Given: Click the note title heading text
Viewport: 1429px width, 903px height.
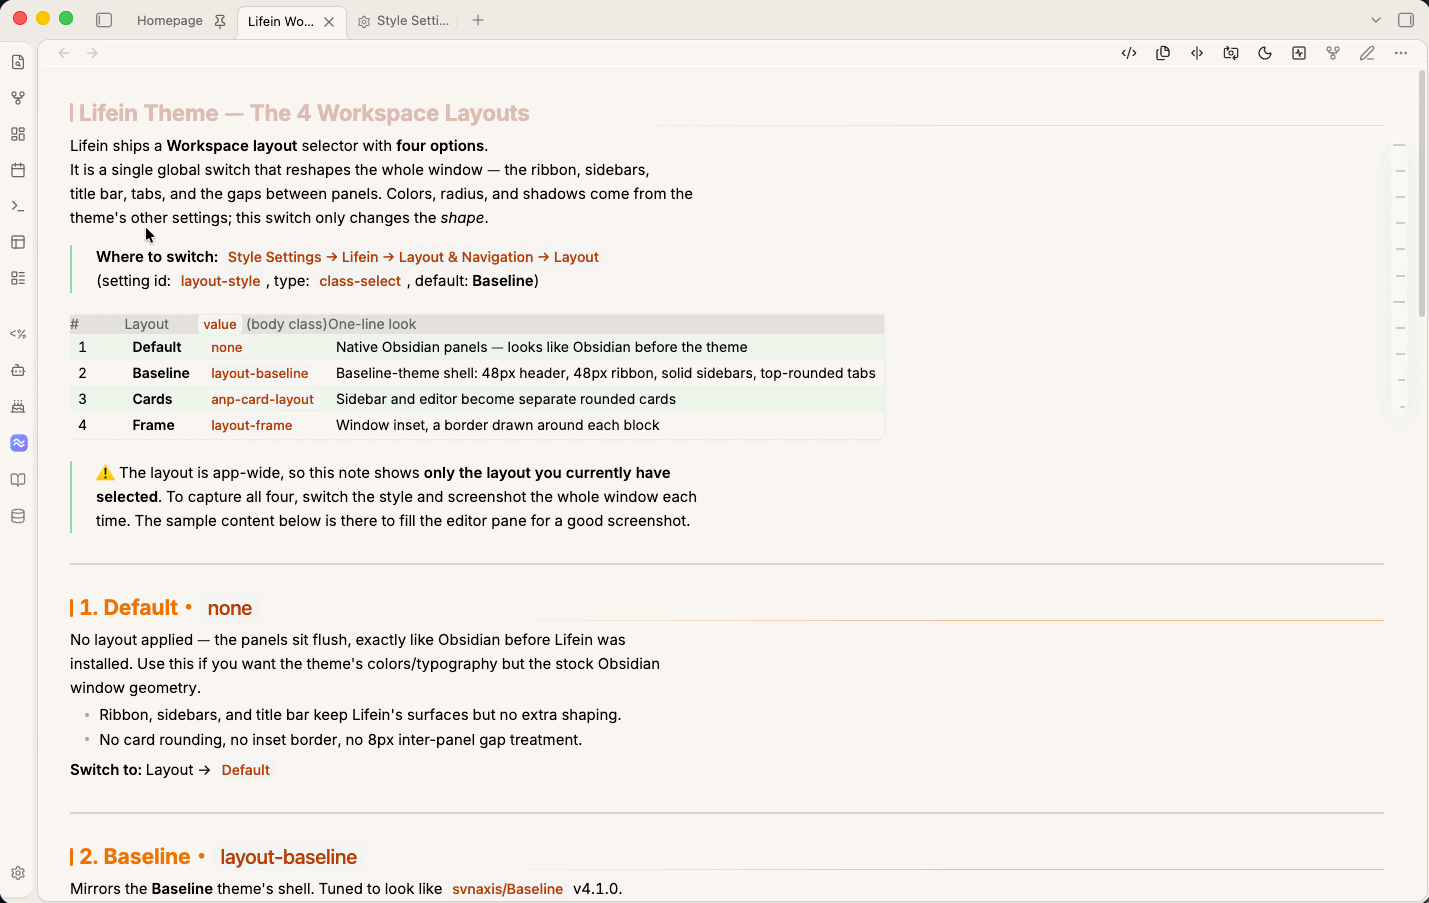Looking at the screenshot, I should 304,113.
